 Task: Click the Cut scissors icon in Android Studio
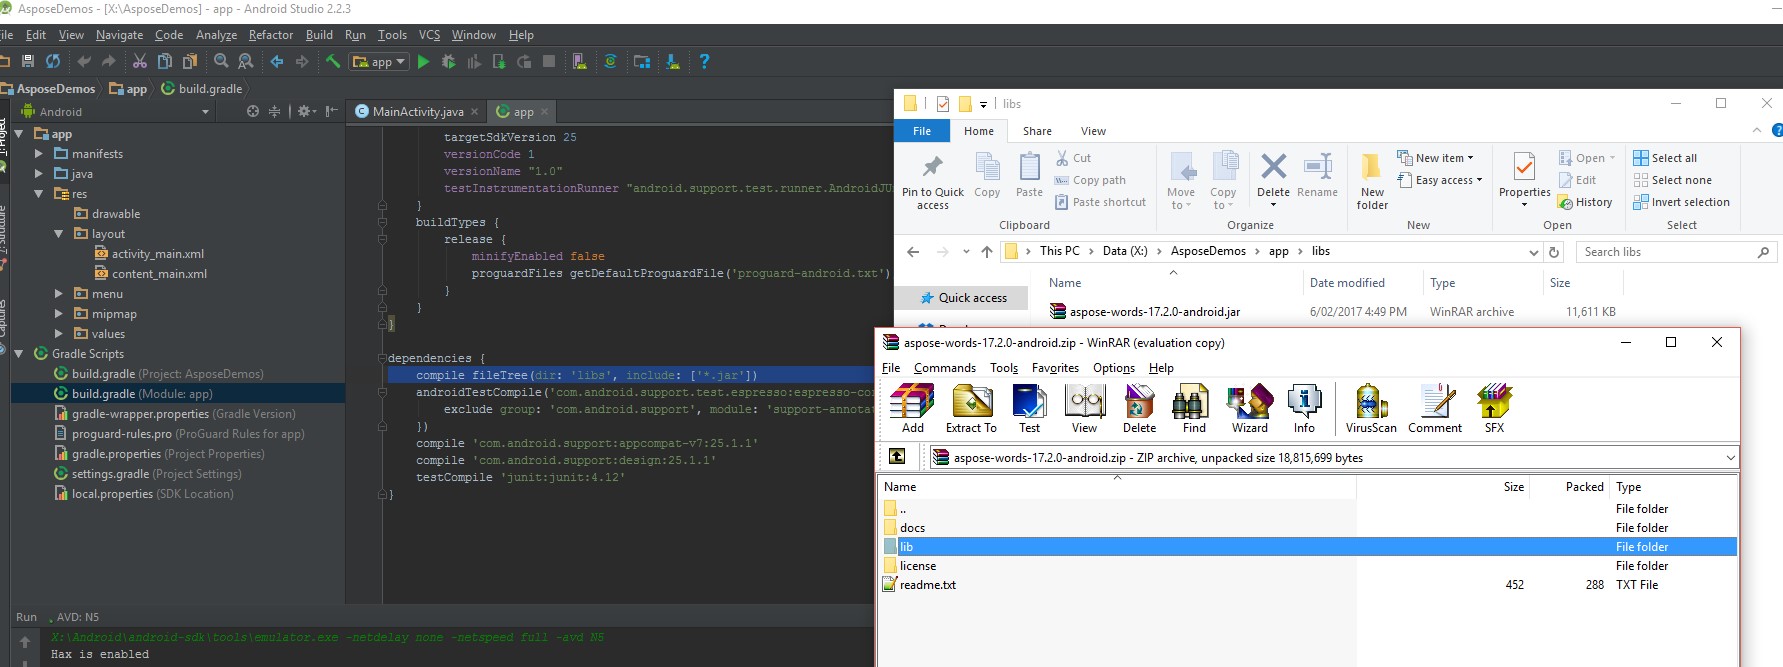point(140,62)
